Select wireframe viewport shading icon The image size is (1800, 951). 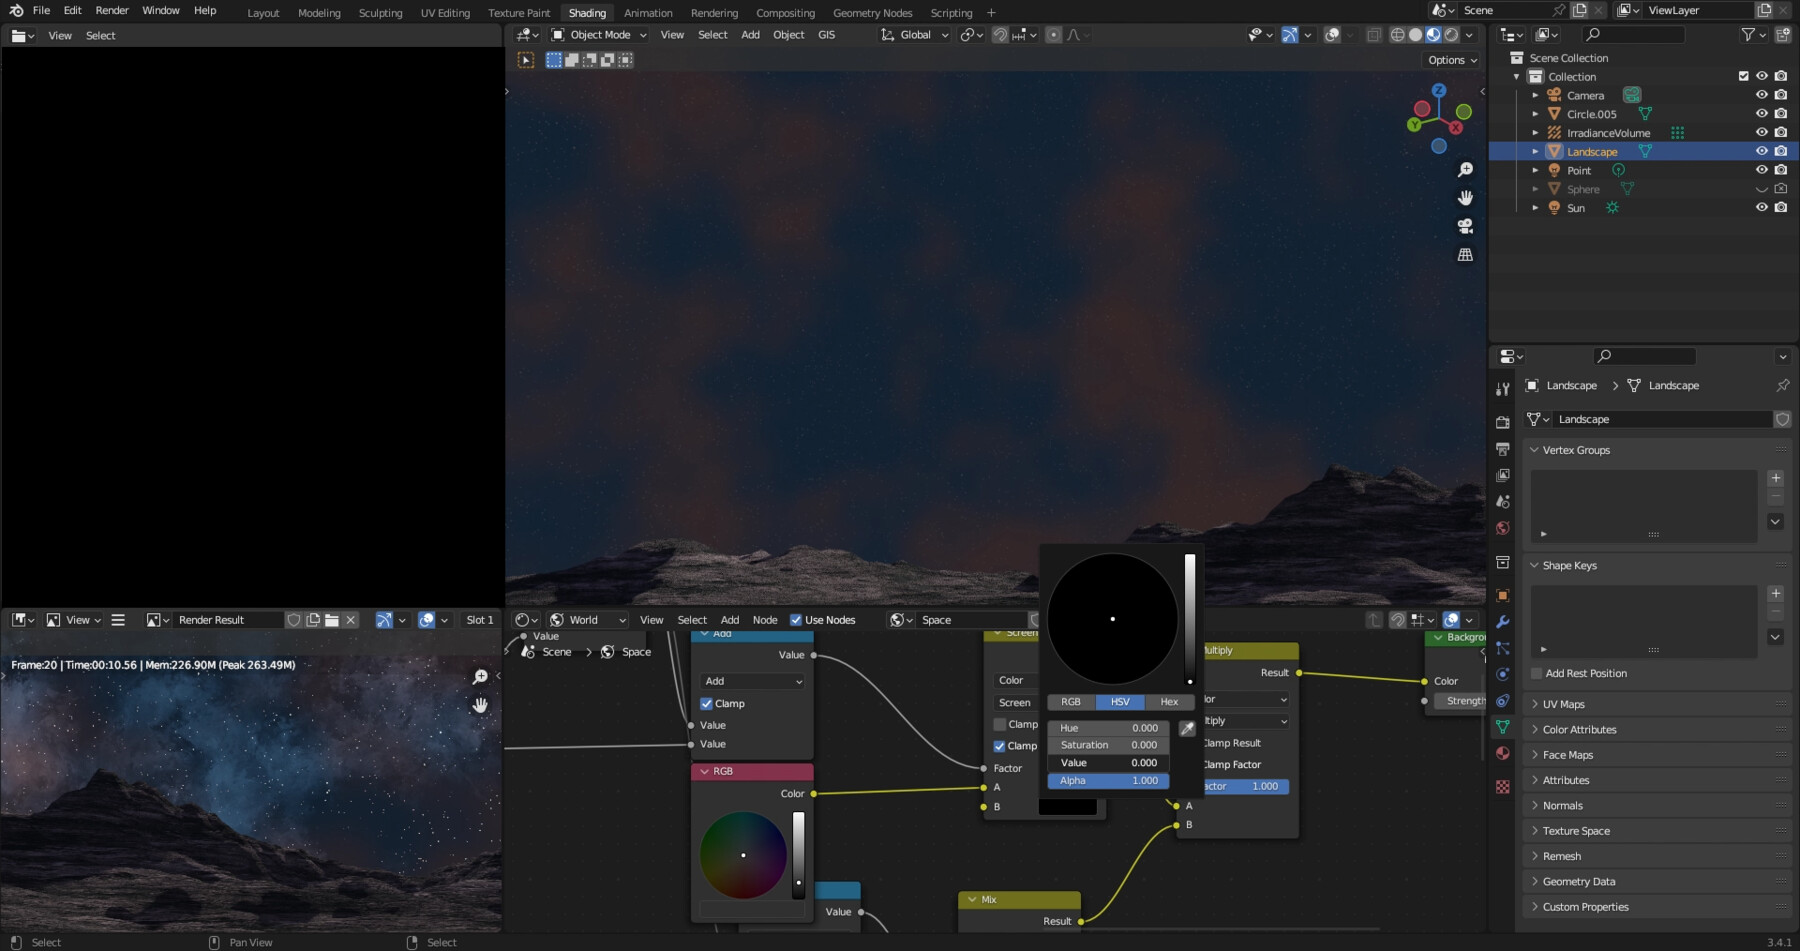tap(1397, 35)
